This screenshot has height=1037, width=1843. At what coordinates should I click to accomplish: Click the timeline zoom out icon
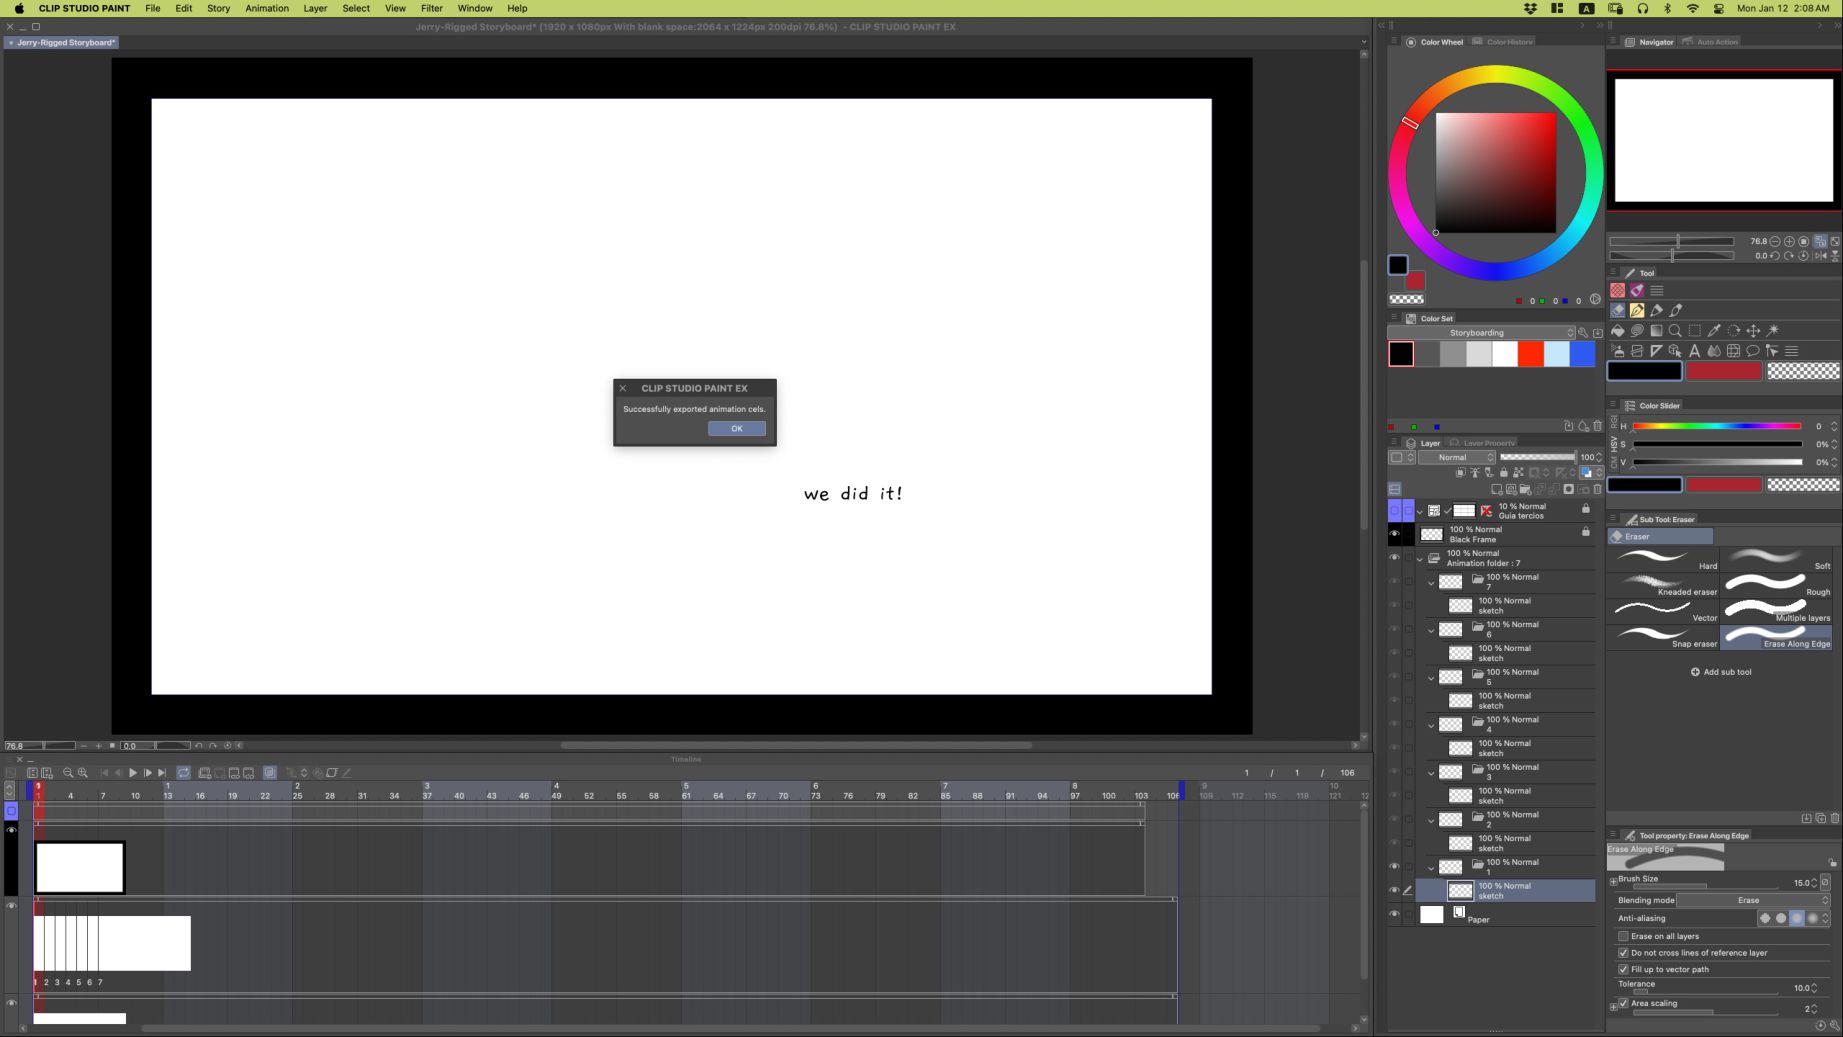coord(68,773)
